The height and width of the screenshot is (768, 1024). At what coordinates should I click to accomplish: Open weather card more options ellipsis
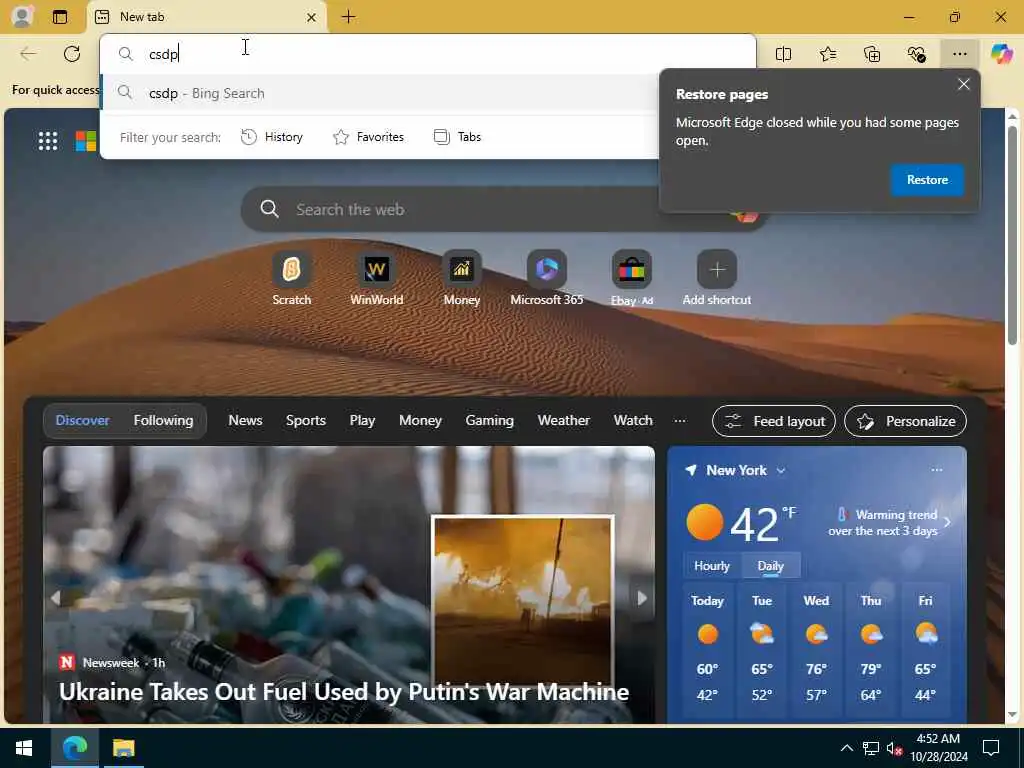(x=936, y=470)
